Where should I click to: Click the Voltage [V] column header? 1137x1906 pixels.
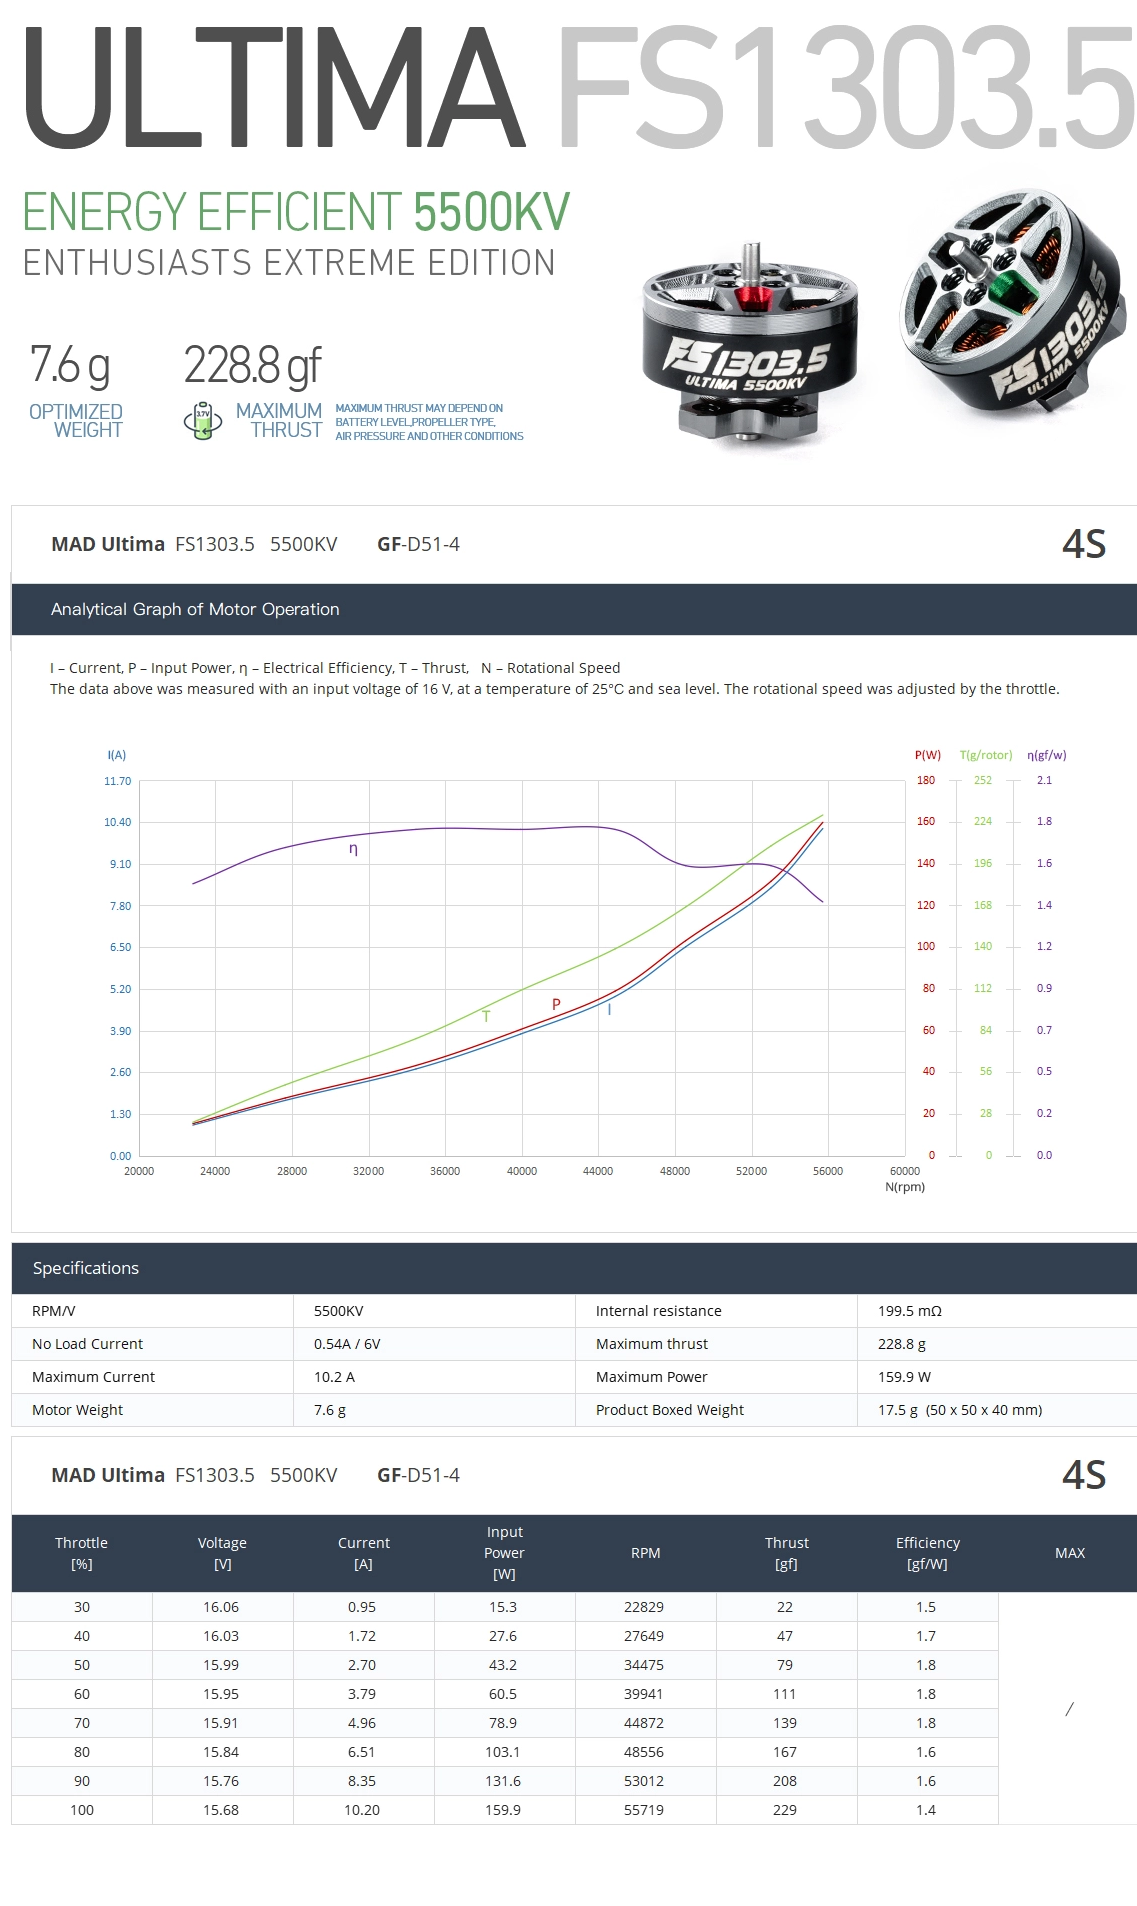[x=222, y=1553]
